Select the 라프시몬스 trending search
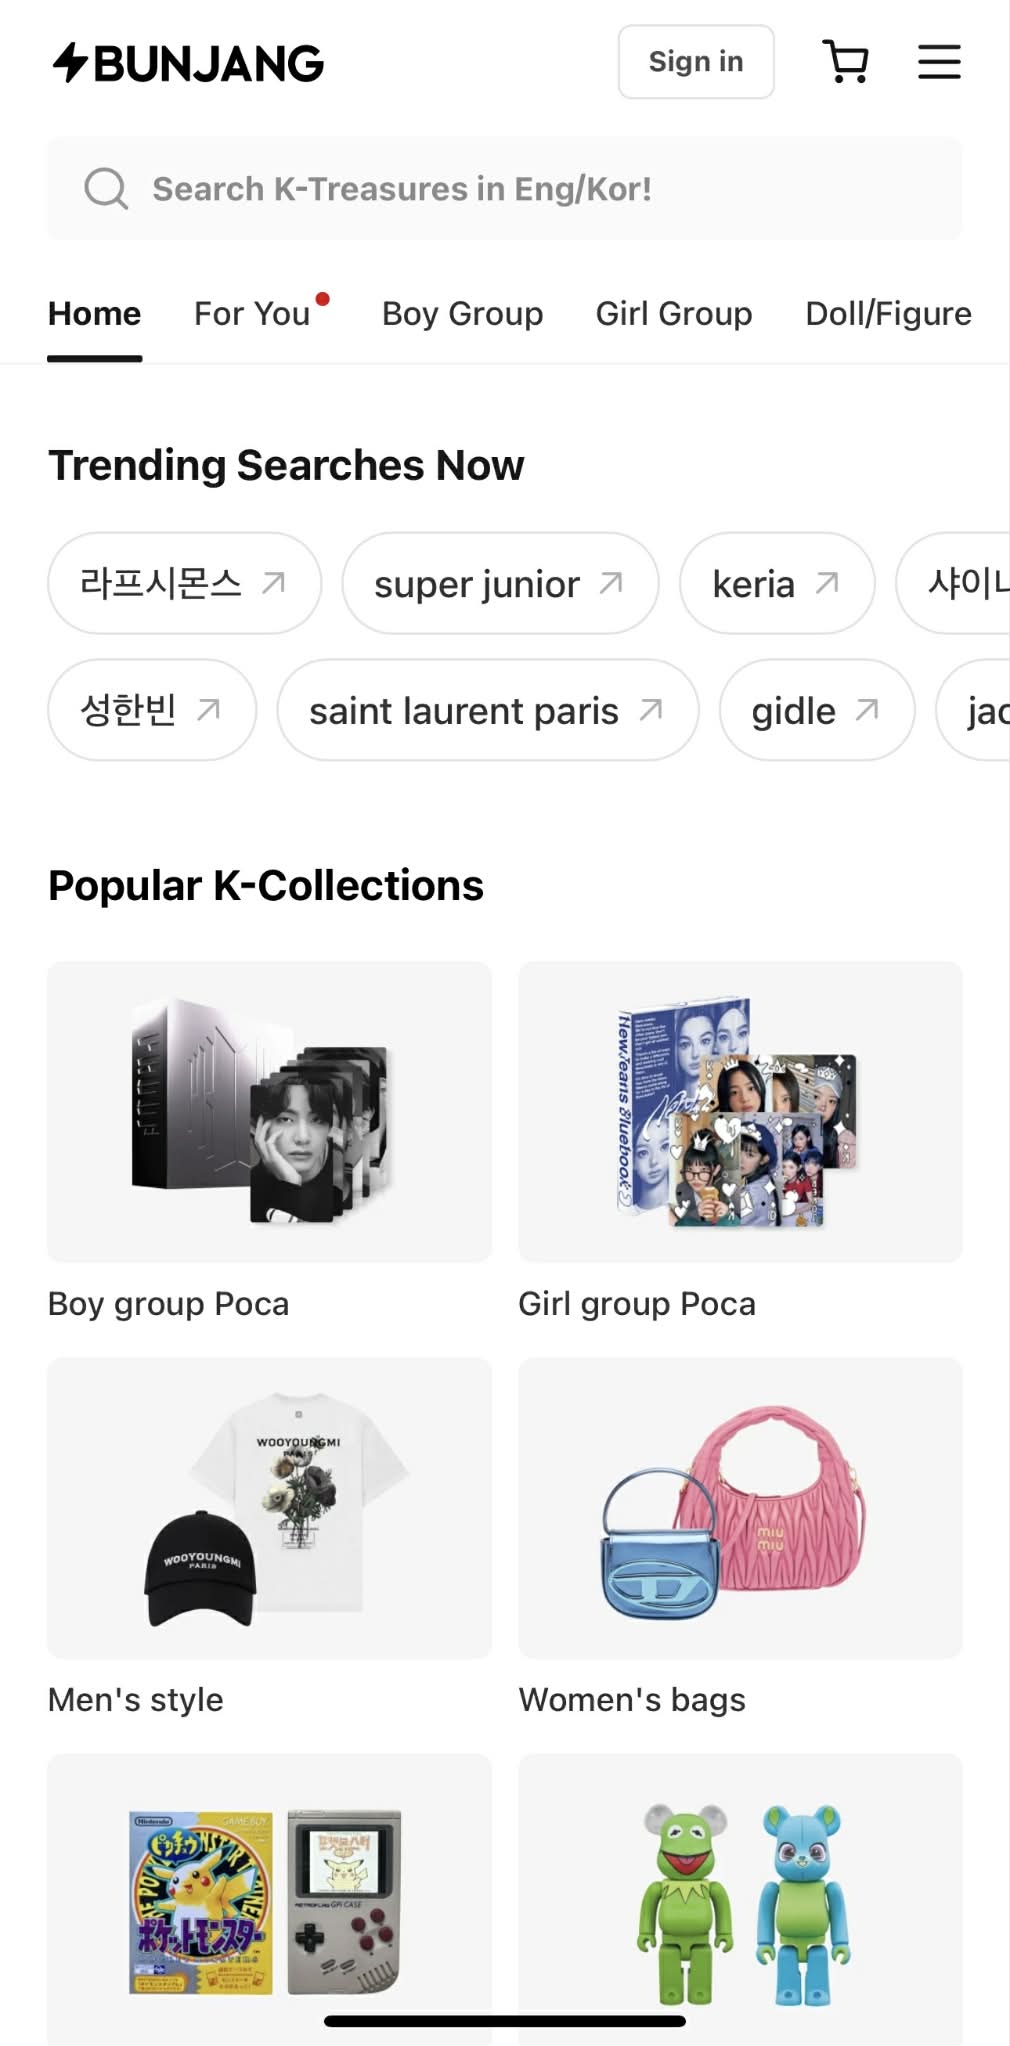 click(161, 583)
